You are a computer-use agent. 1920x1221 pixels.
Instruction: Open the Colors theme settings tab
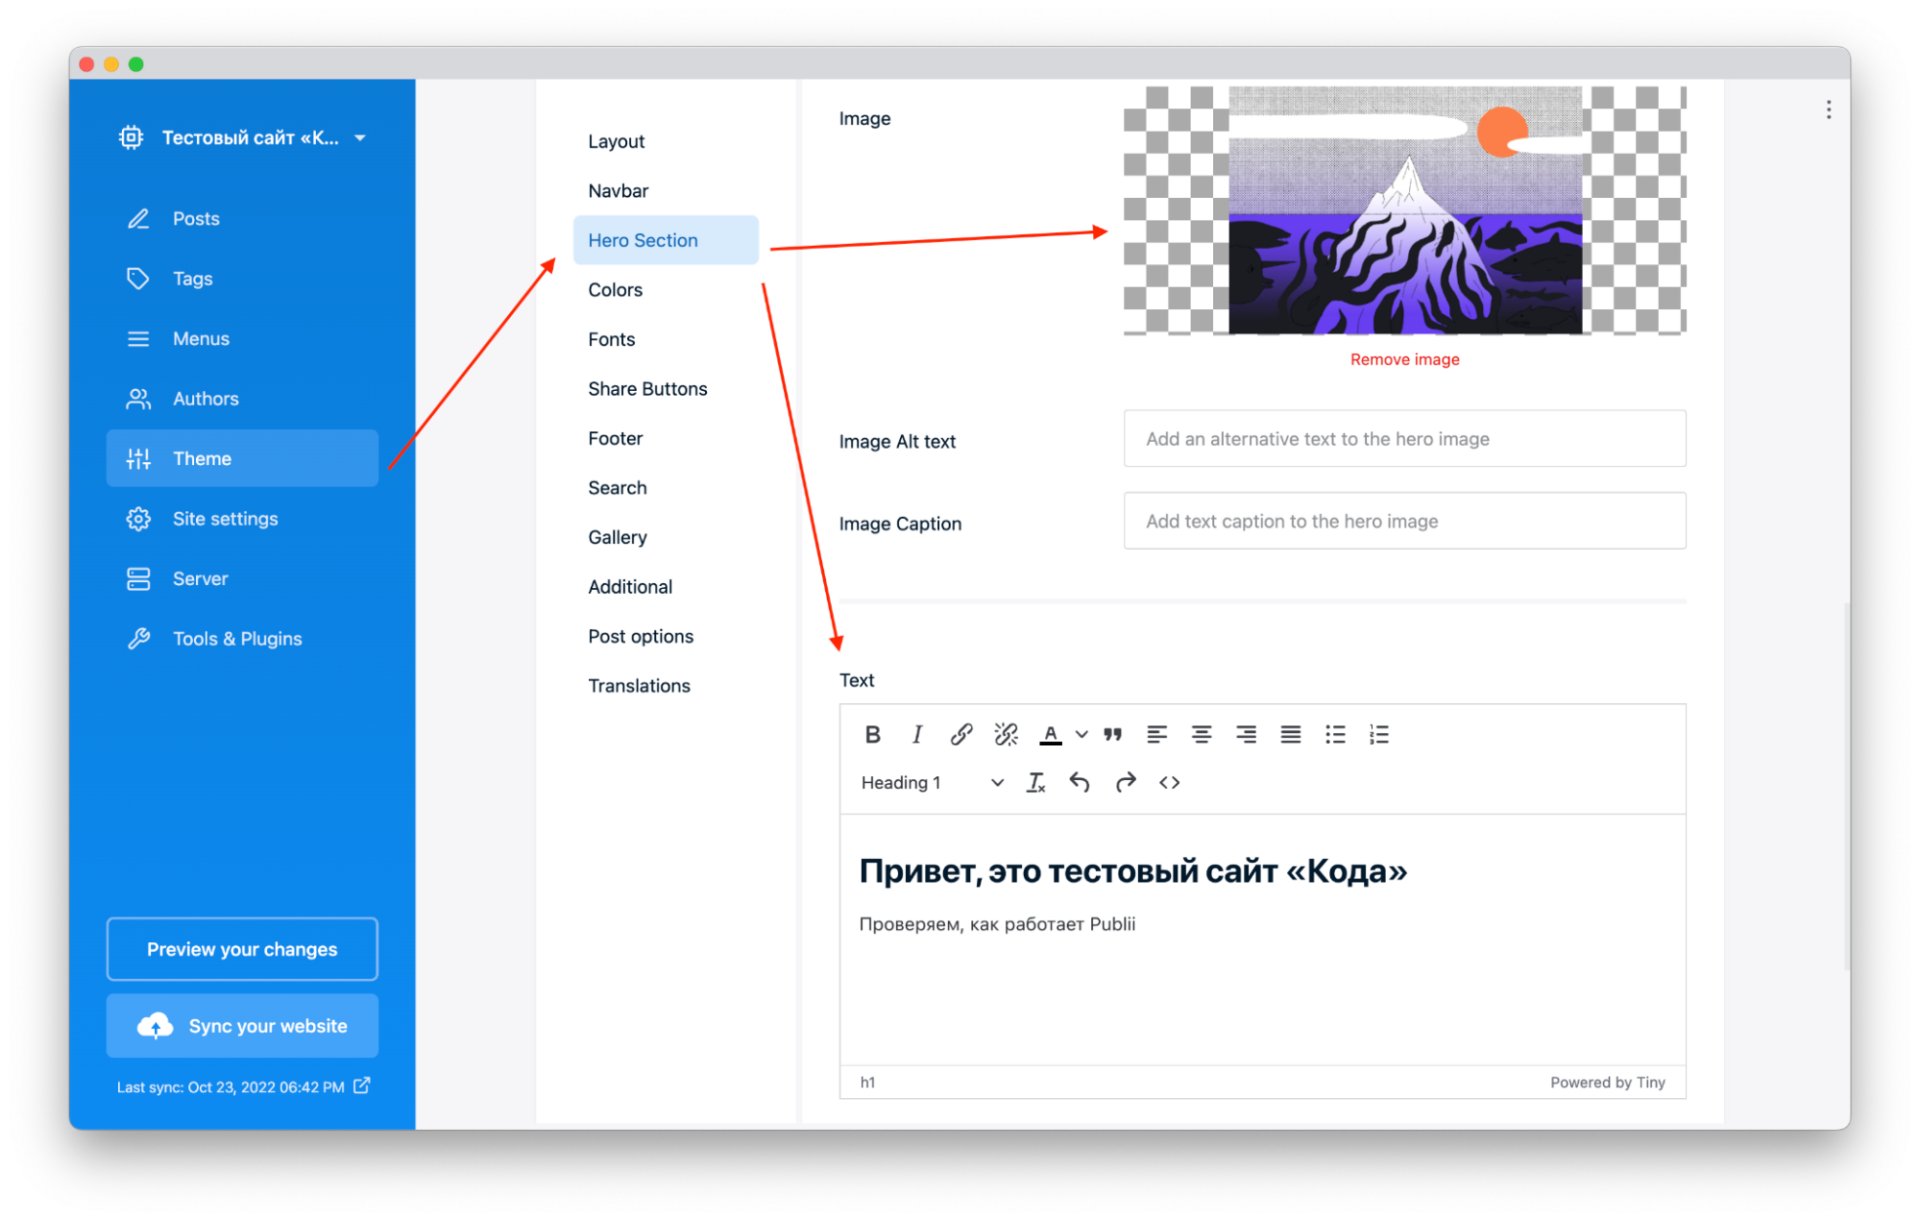pos(615,290)
